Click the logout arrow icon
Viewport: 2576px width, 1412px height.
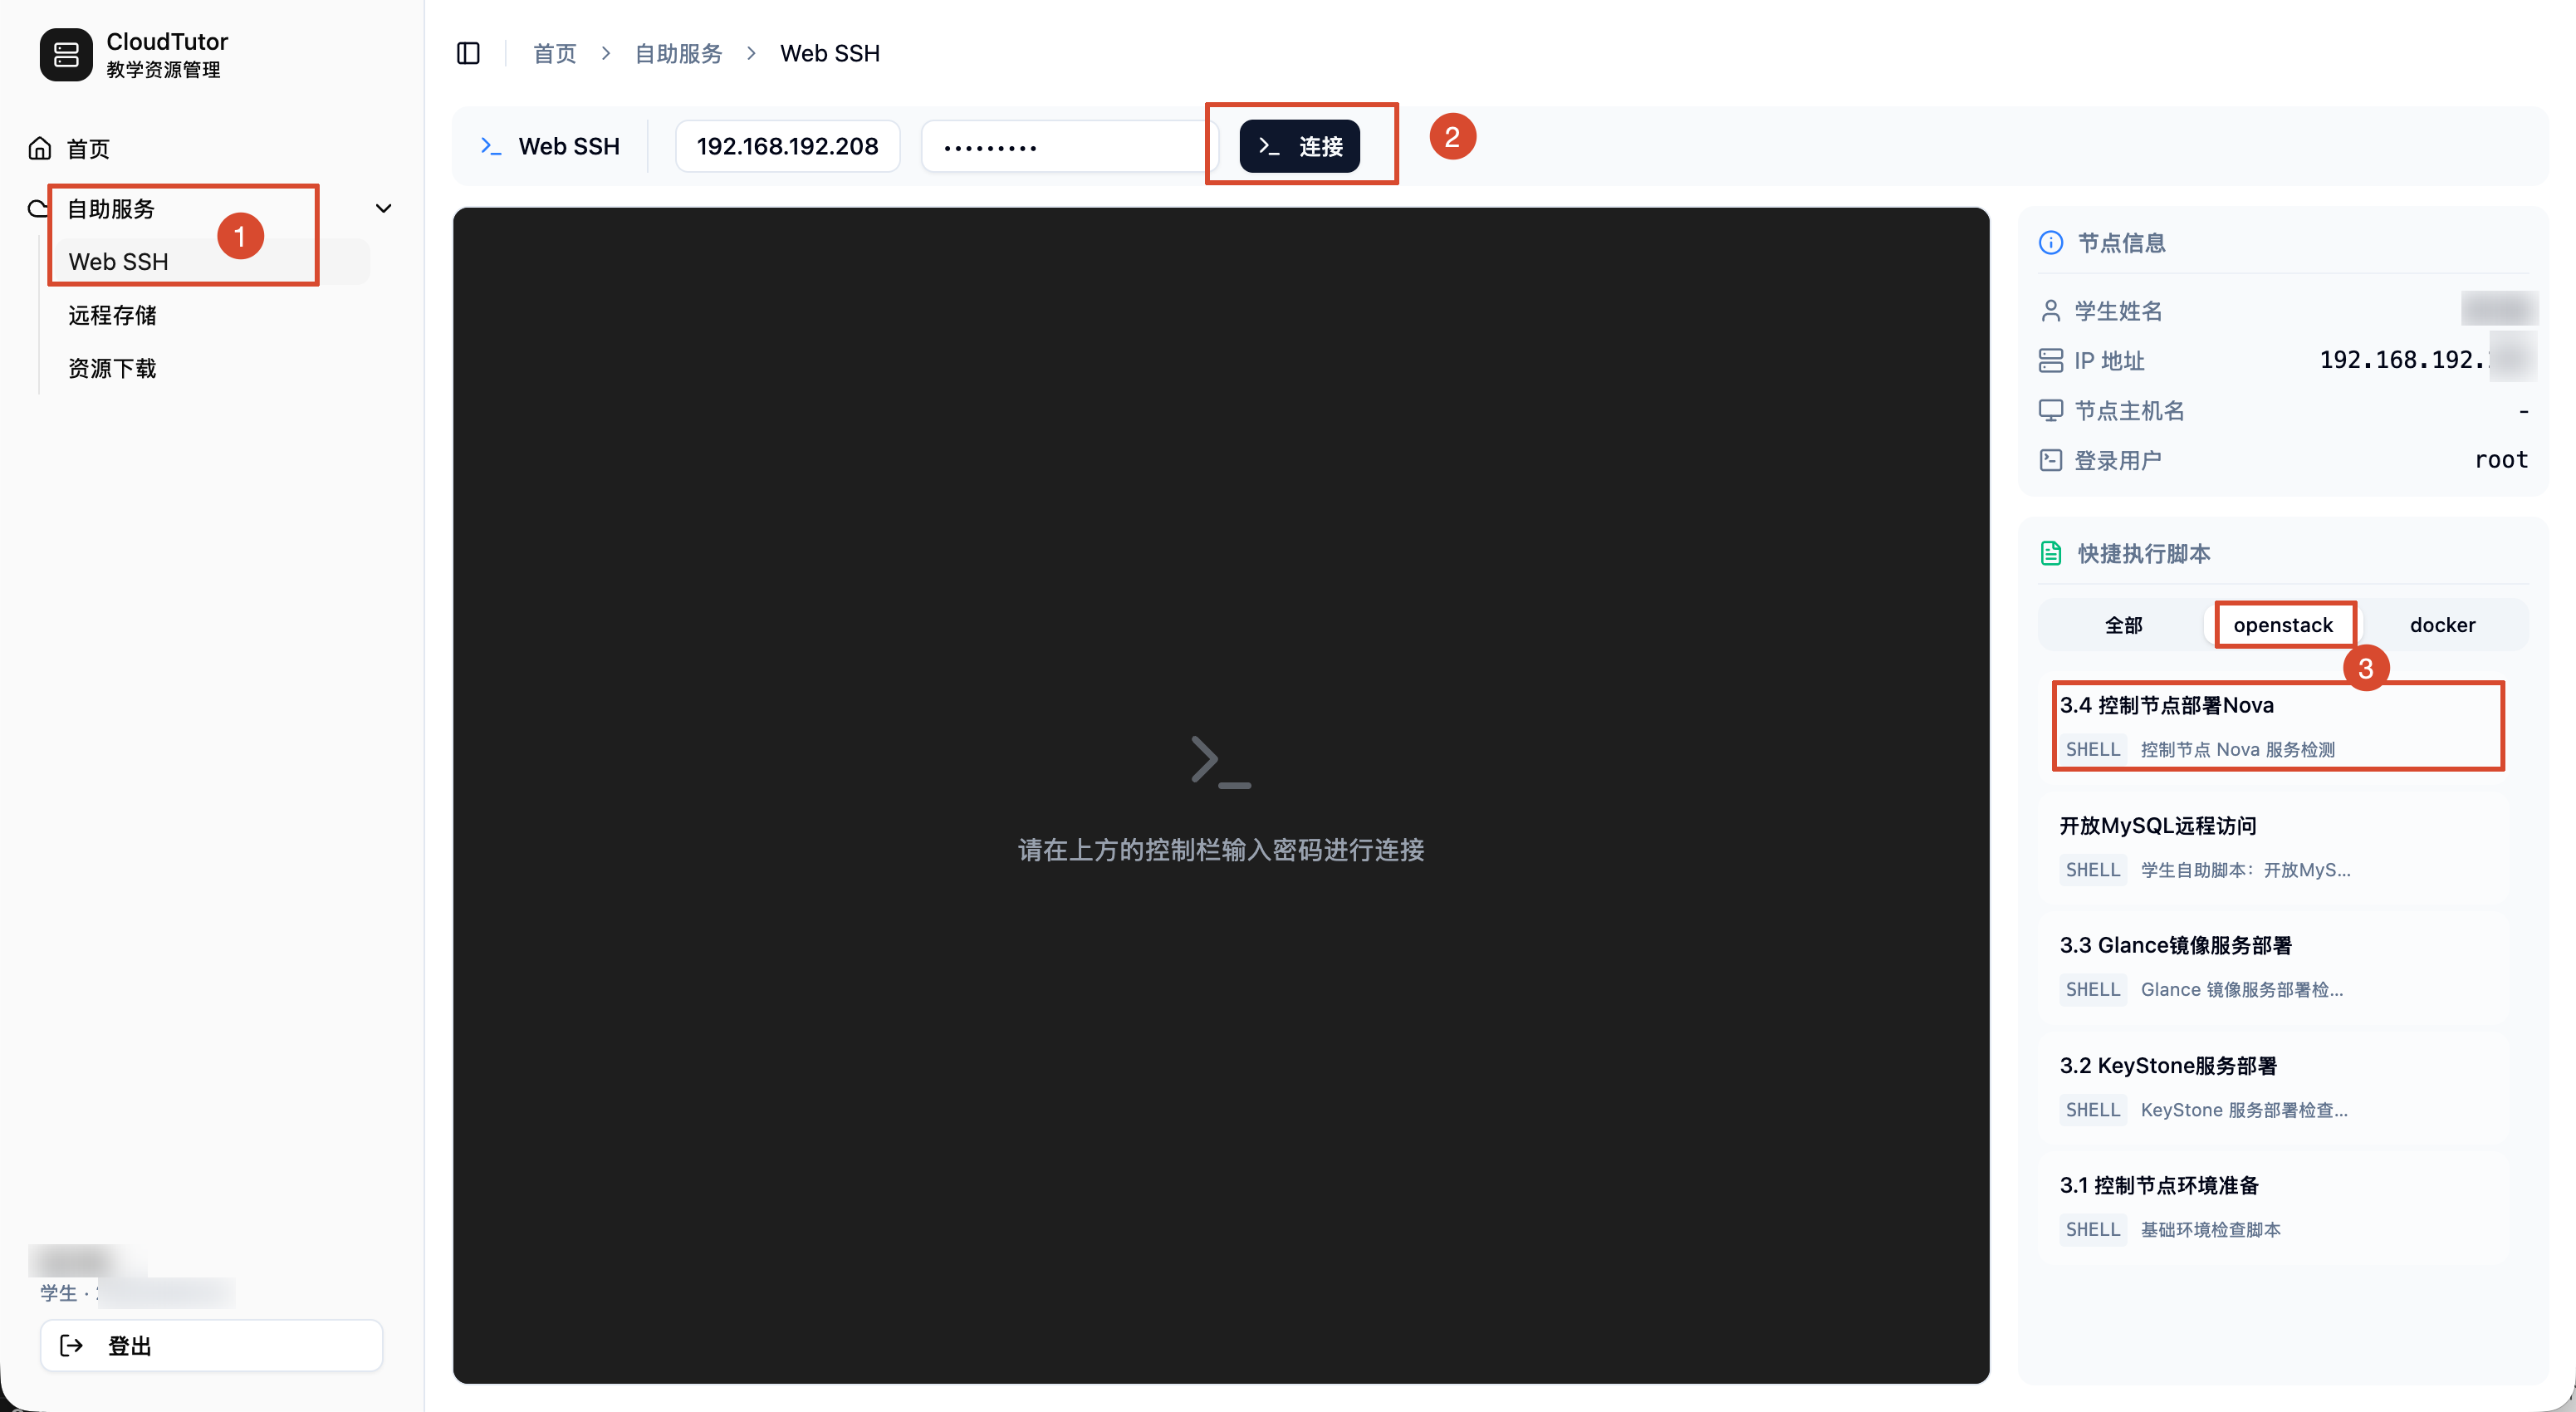(72, 1345)
